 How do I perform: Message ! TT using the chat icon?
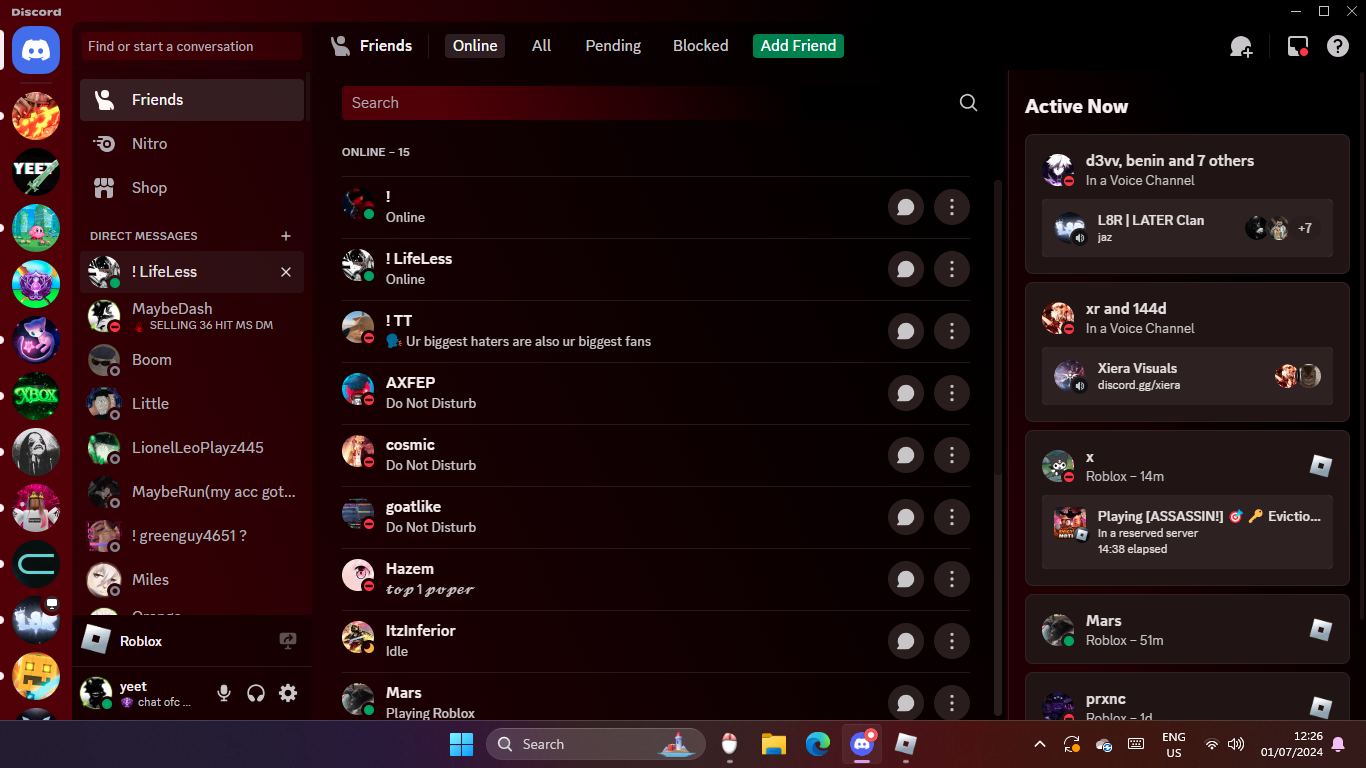click(906, 331)
